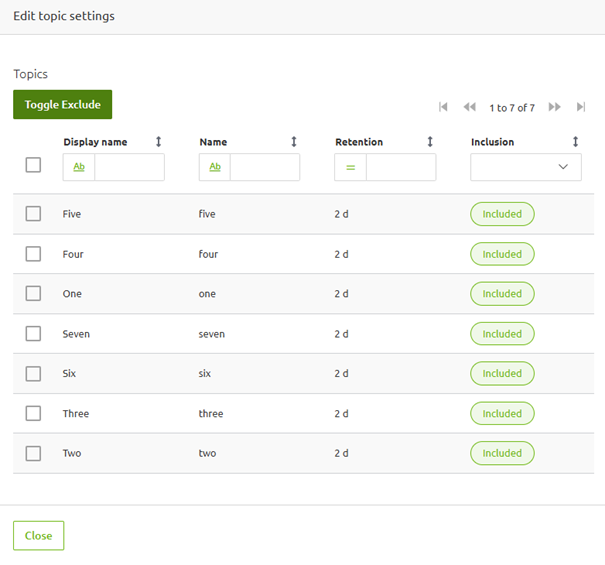Go to previous page of topics
The image size is (605, 565).
469,107
